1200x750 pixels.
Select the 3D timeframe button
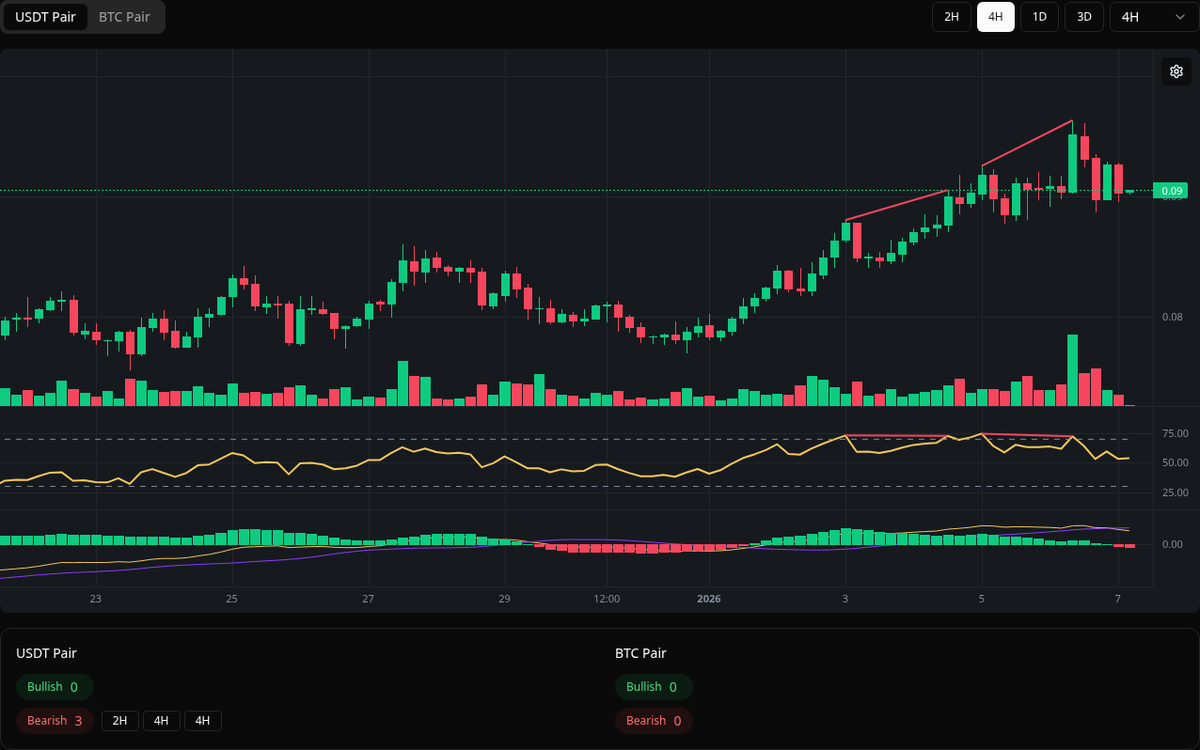click(1083, 17)
